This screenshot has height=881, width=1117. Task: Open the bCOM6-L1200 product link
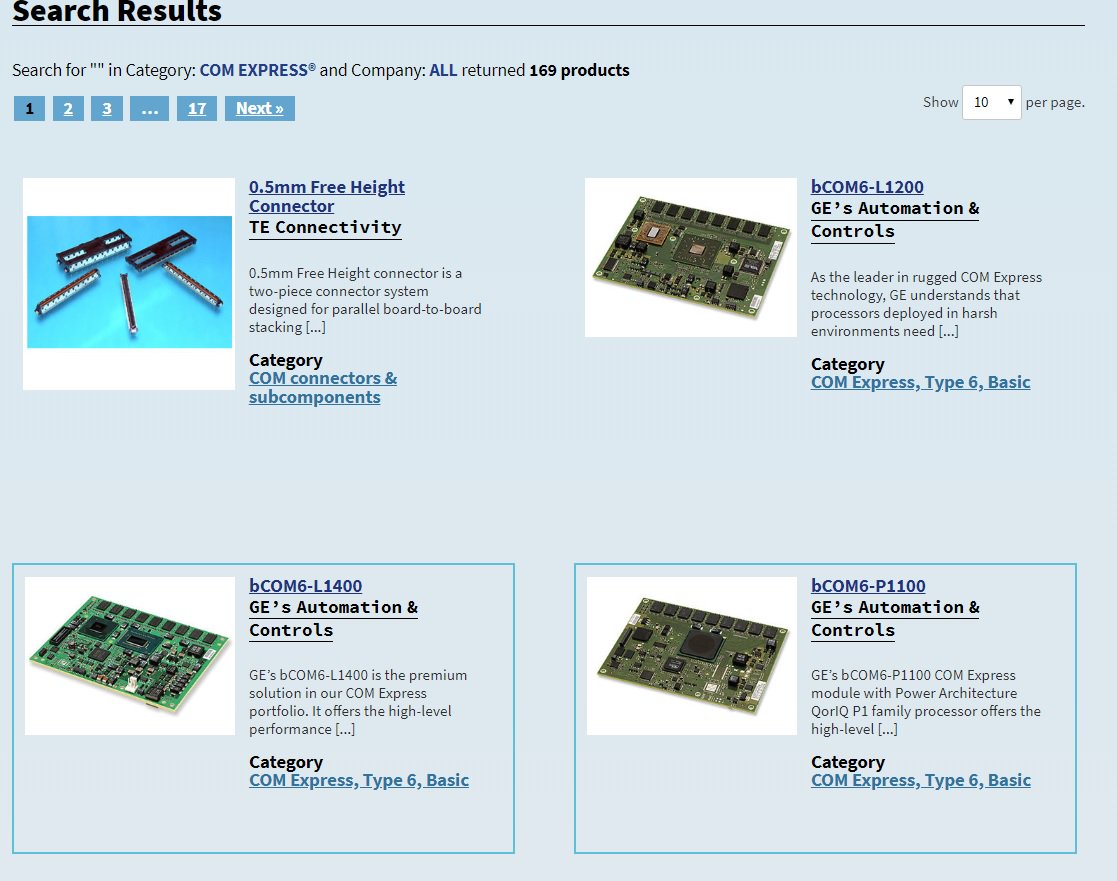pyautogui.click(x=867, y=187)
